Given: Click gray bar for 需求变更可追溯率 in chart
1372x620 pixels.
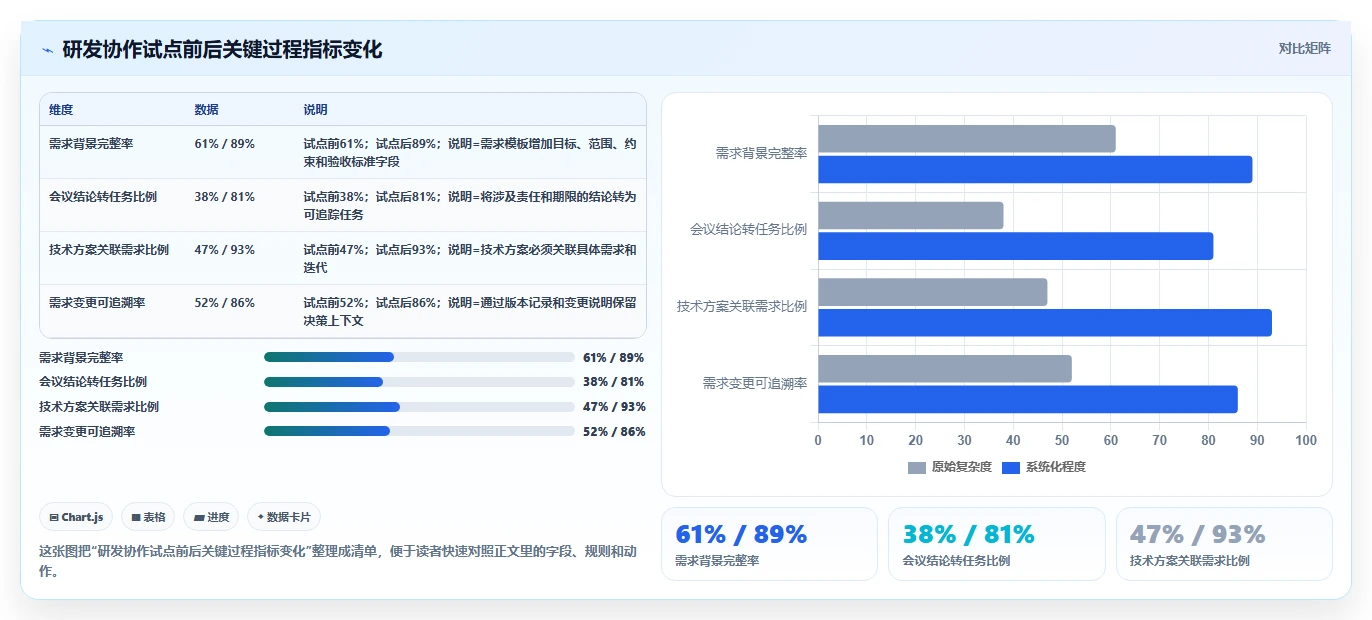Looking at the screenshot, I should click(x=945, y=369).
